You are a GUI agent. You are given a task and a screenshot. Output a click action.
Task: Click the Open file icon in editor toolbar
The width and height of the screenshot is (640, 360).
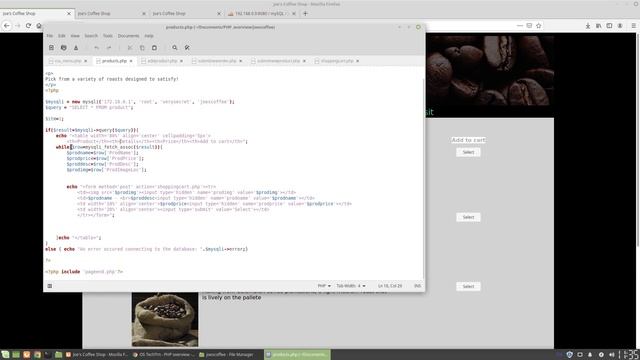(x=64, y=48)
